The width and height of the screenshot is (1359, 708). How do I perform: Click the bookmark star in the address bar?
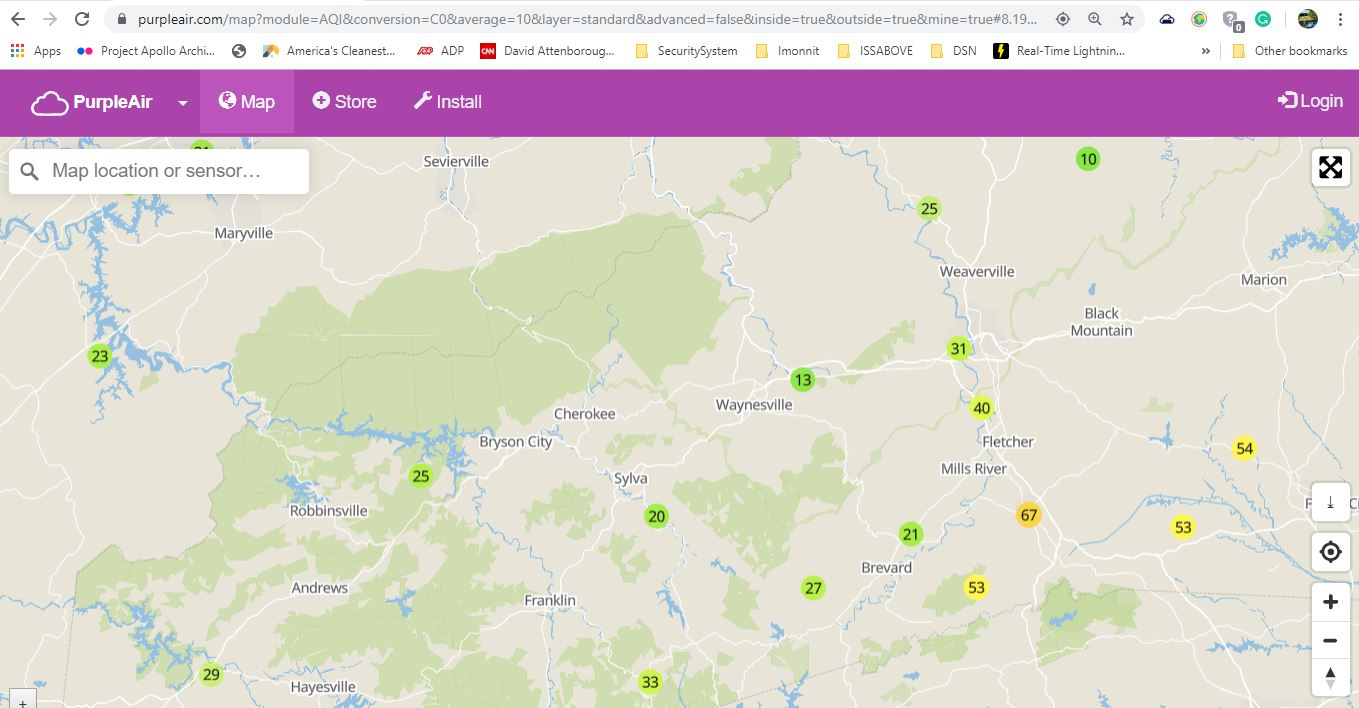click(1125, 19)
